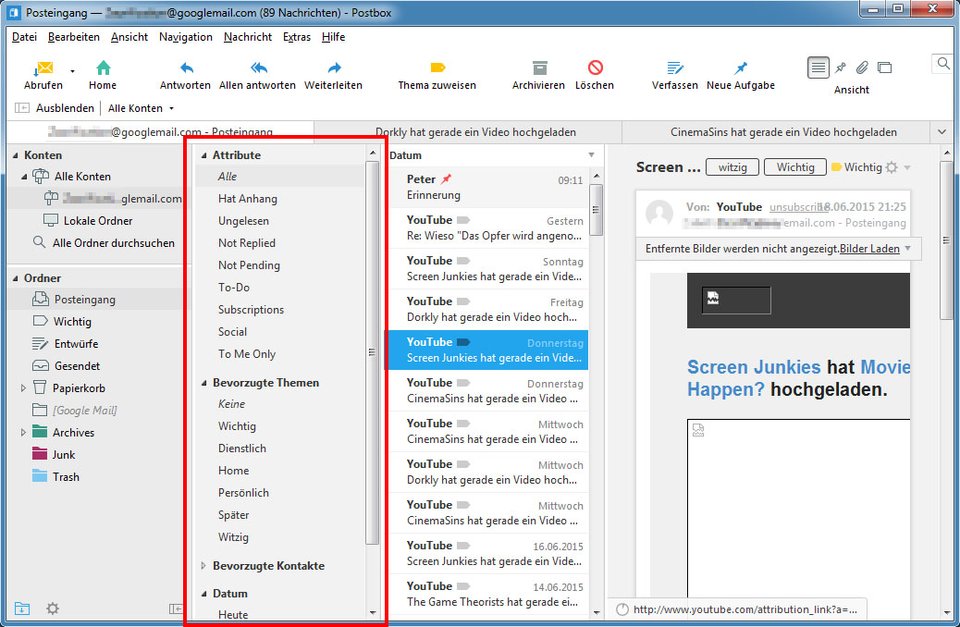Click the witzig topic button

(732, 167)
